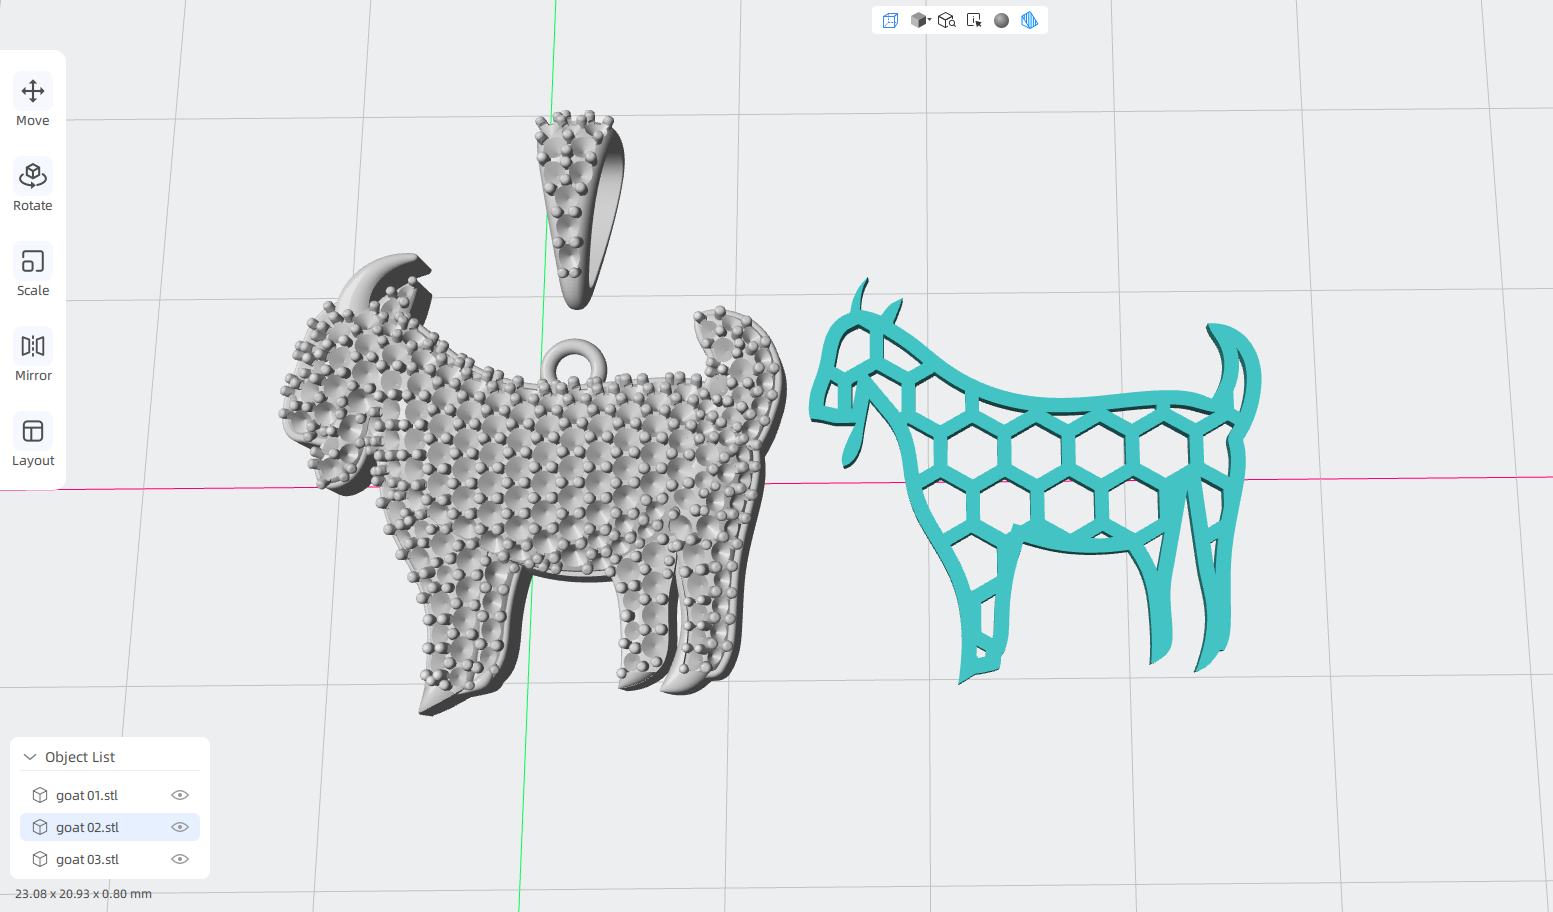Click the info pointer icon in top toolbar

point(974,20)
